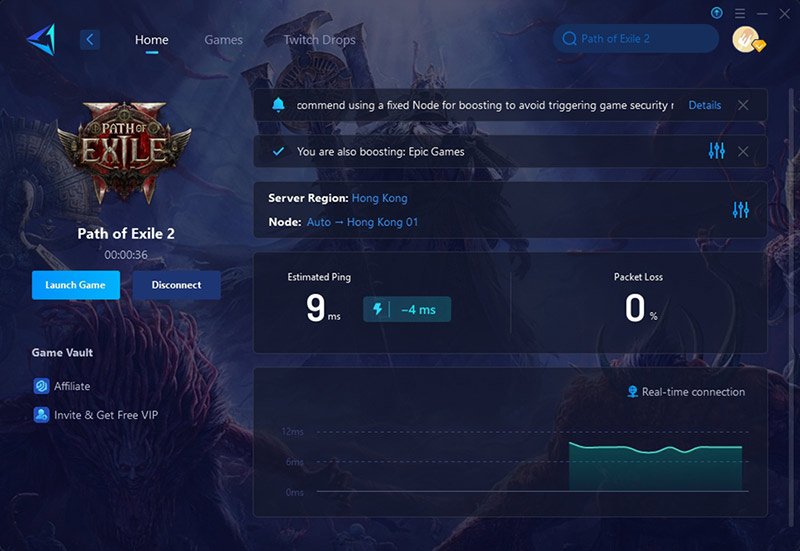Click the 00:00:36 session timer

tap(126, 255)
